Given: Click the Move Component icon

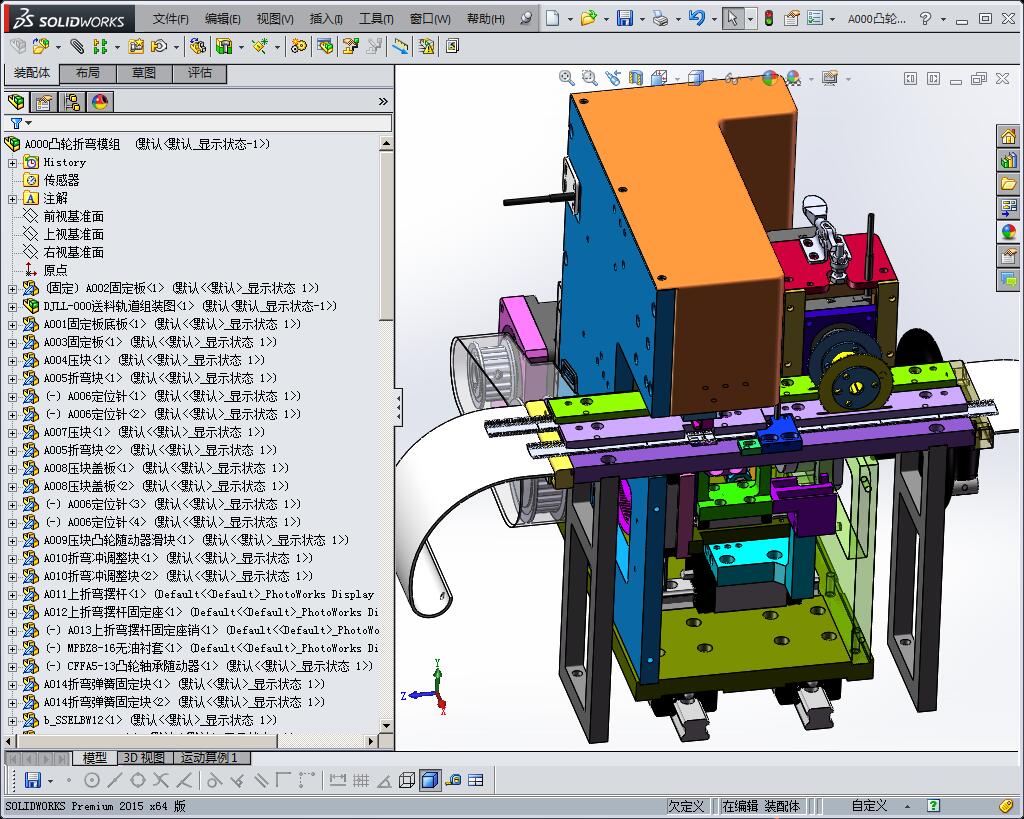Looking at the screenshot, I should (x=159, y=46).
